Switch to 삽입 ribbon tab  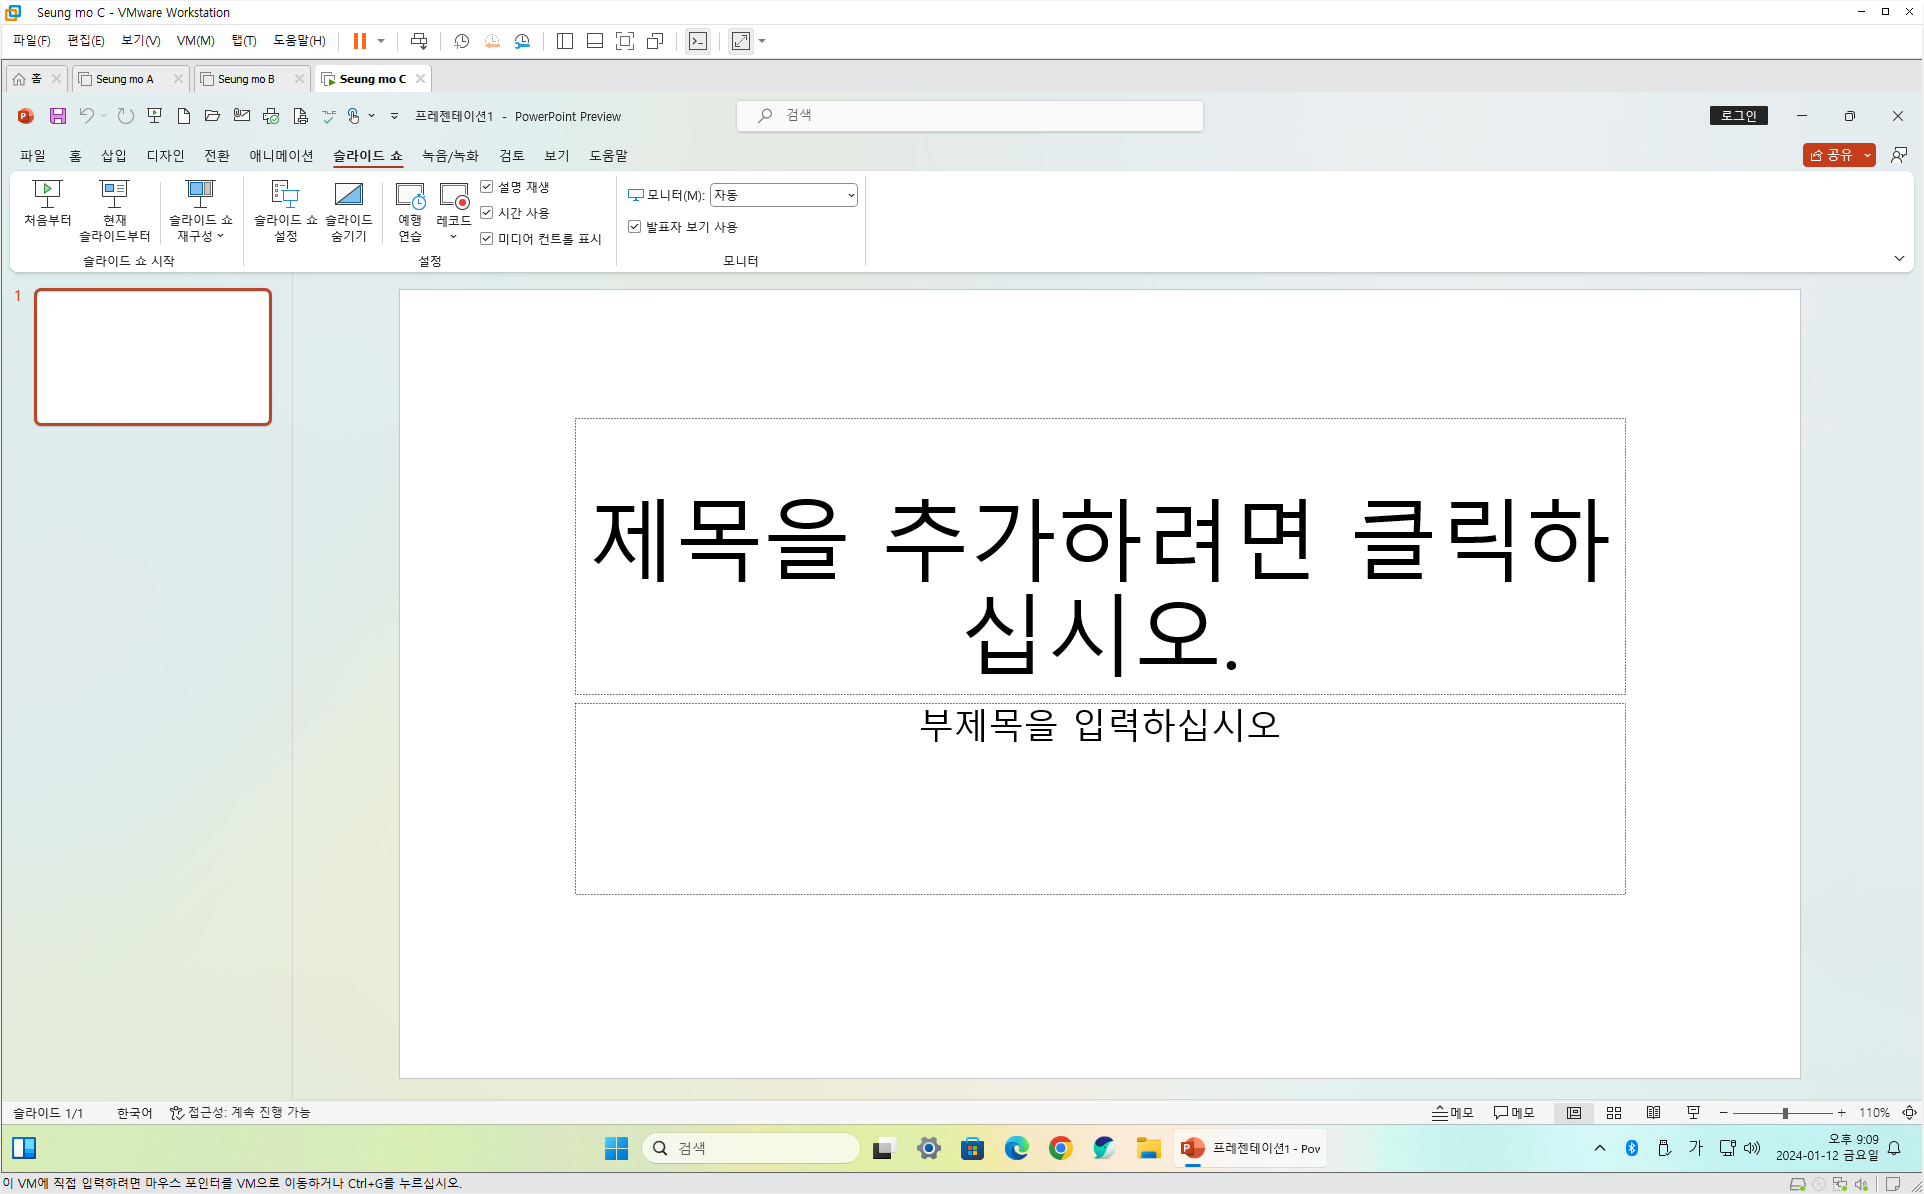pyautogui.click(x=113, y=156)
